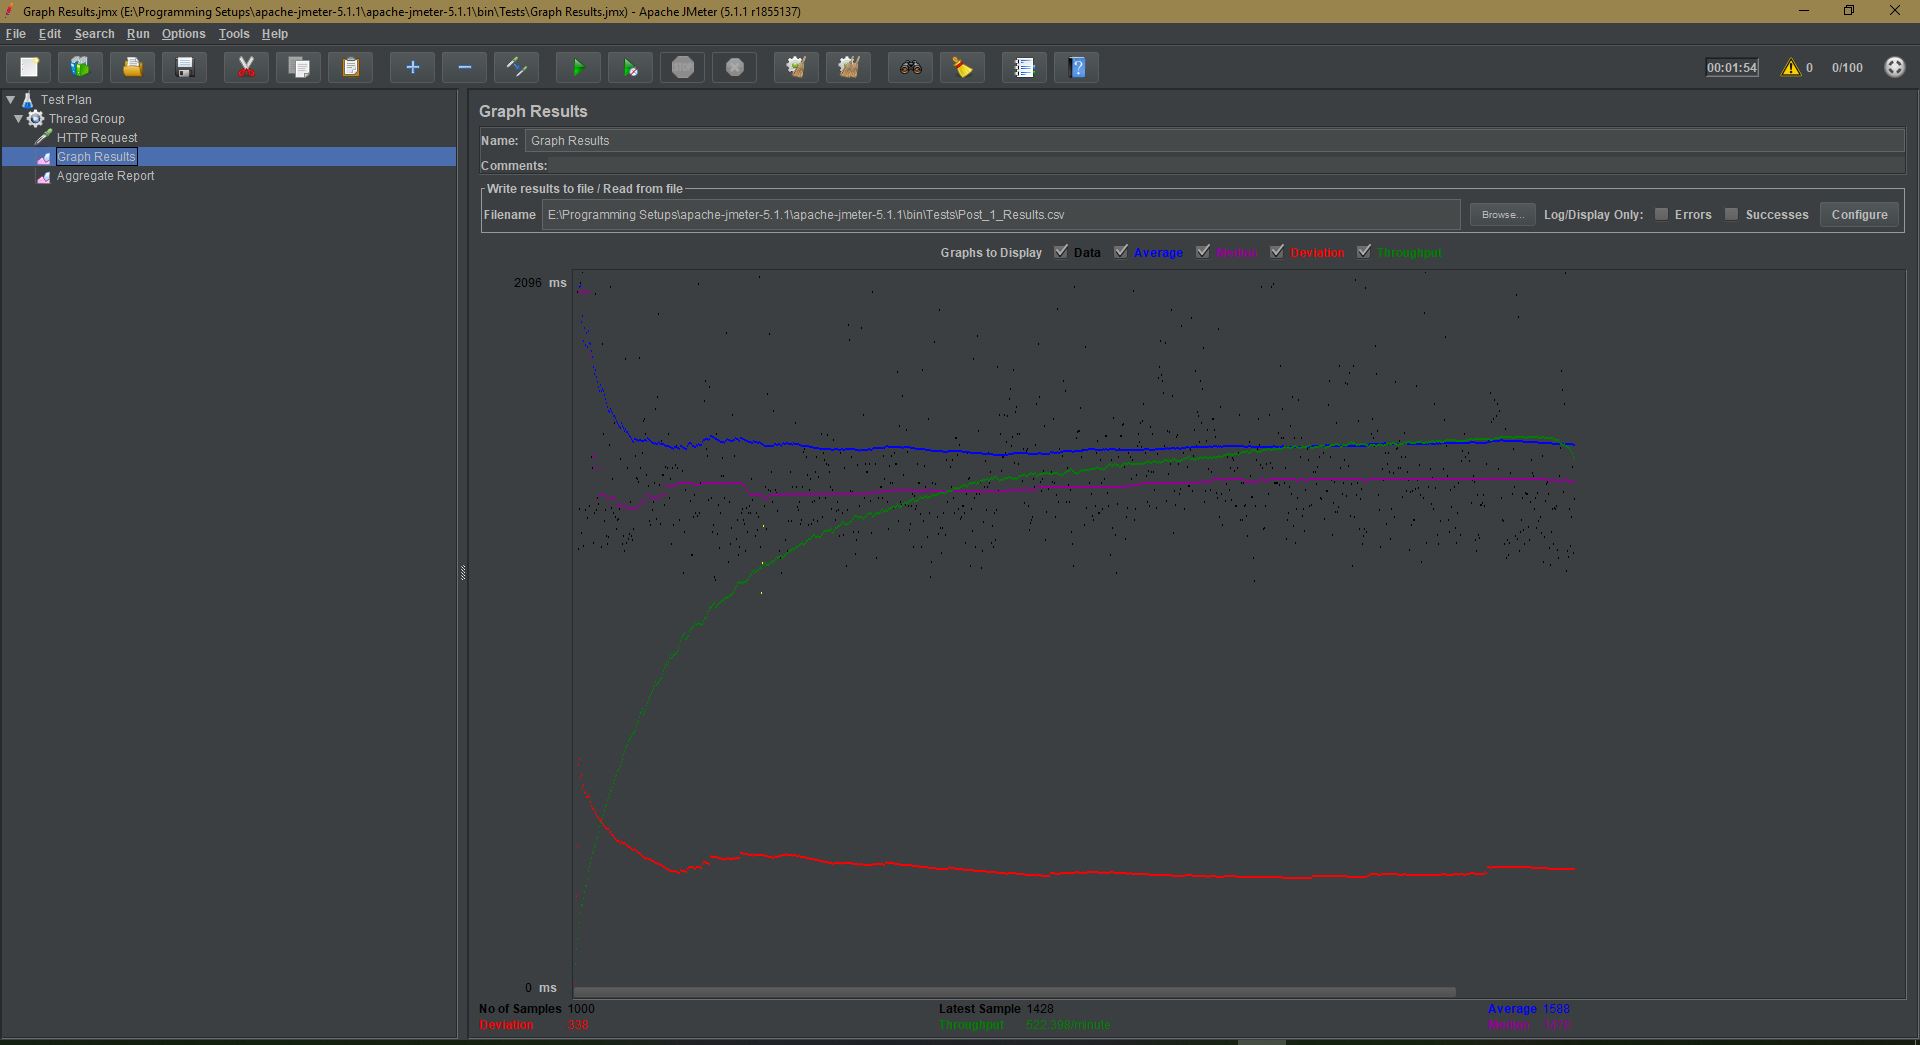1920x1045 pixels.
Task: Select HTTP Request in the tree
Action: (97, 138)
